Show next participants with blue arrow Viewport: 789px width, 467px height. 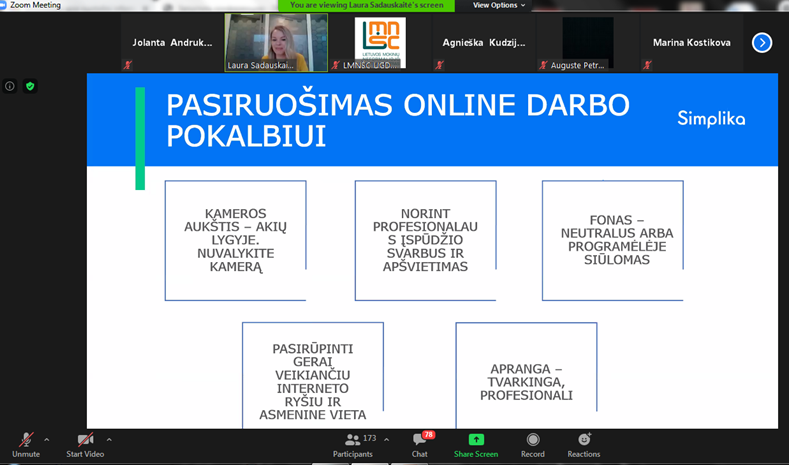point(762,42)
